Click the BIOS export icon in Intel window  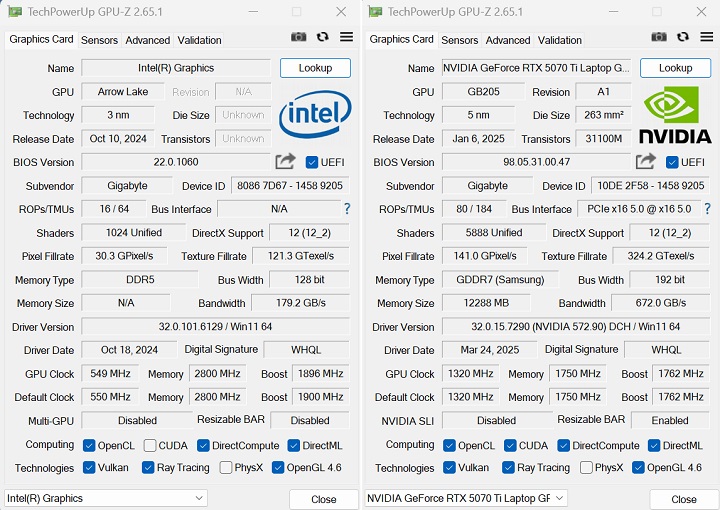coord(285,161)
